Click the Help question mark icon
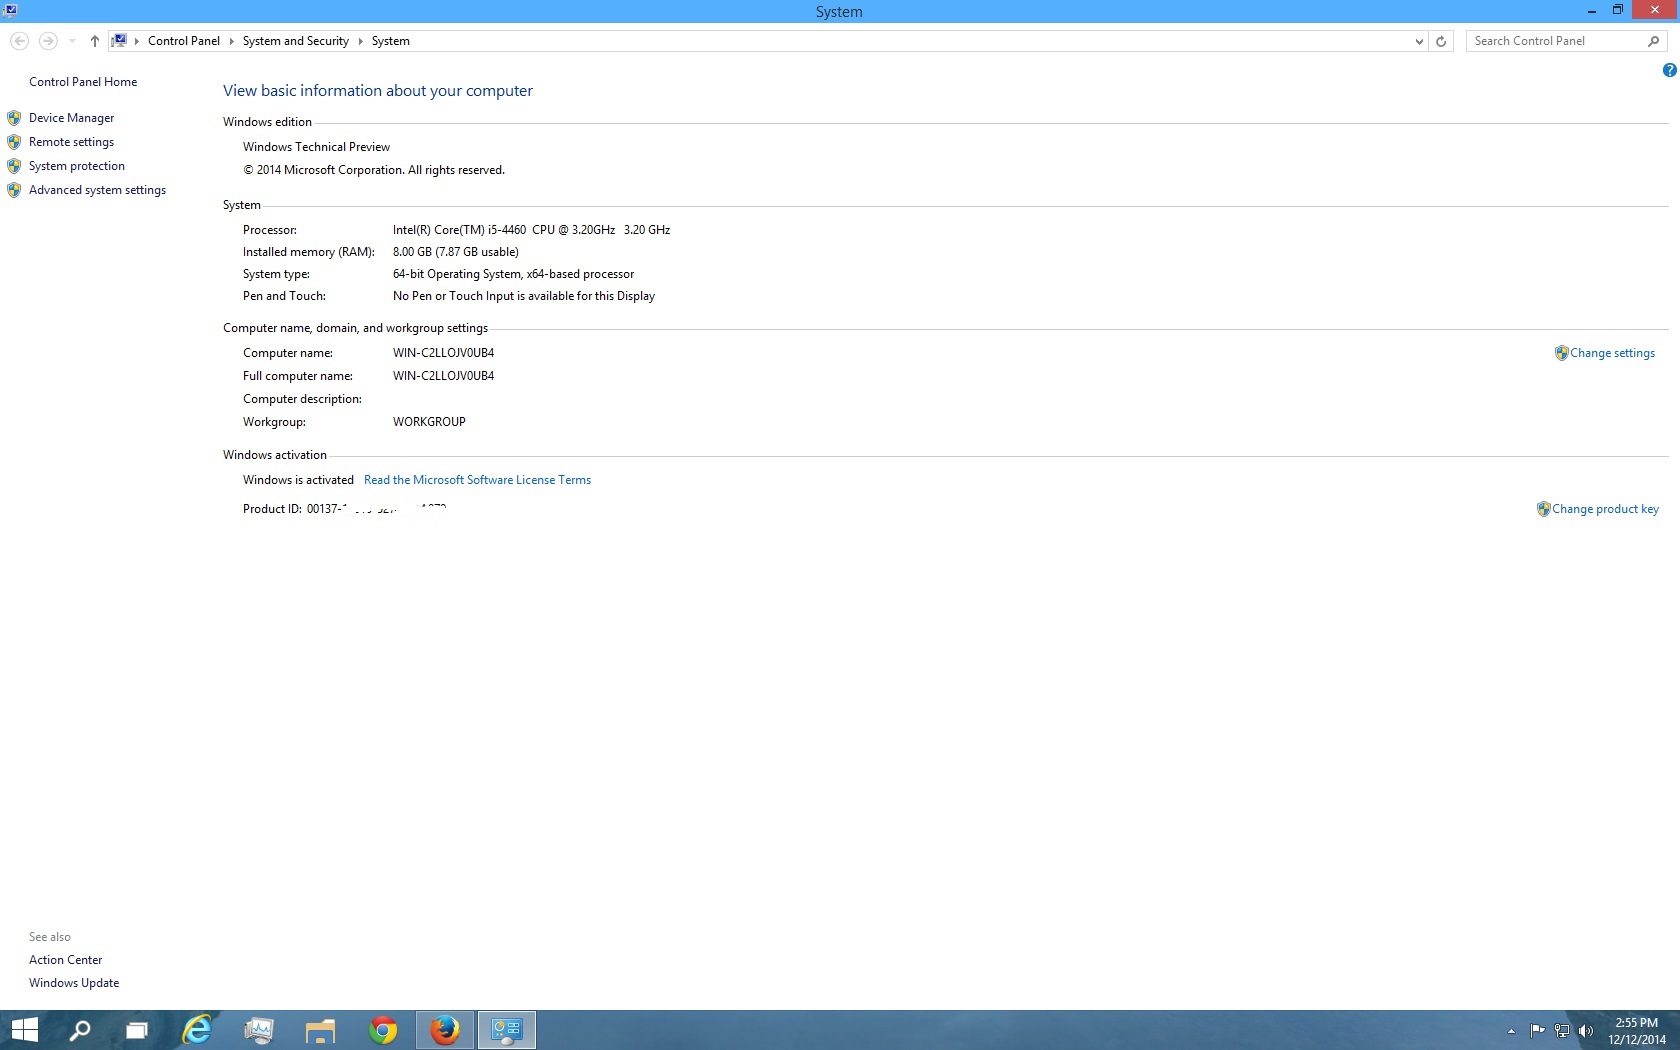Screen dimensions: 1680x1050 coord(1669,70)
